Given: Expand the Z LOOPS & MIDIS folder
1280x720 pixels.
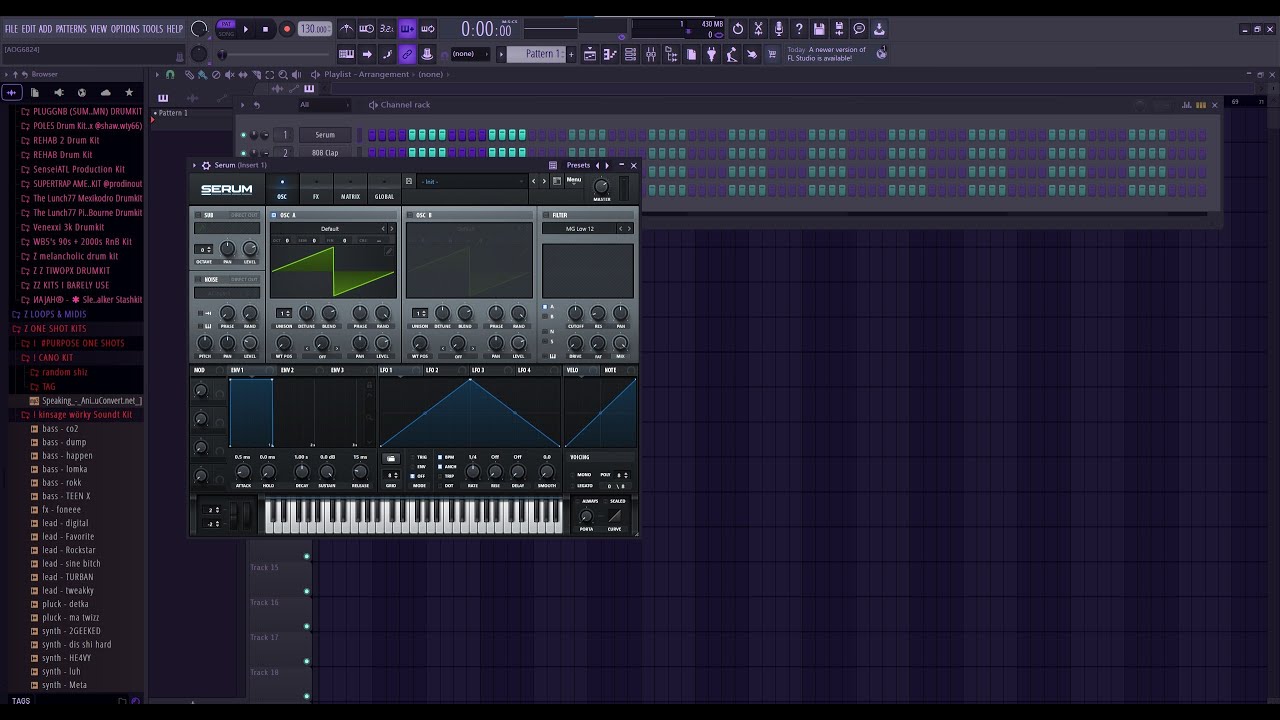Looking at the screenshot, I should (55, 314).
